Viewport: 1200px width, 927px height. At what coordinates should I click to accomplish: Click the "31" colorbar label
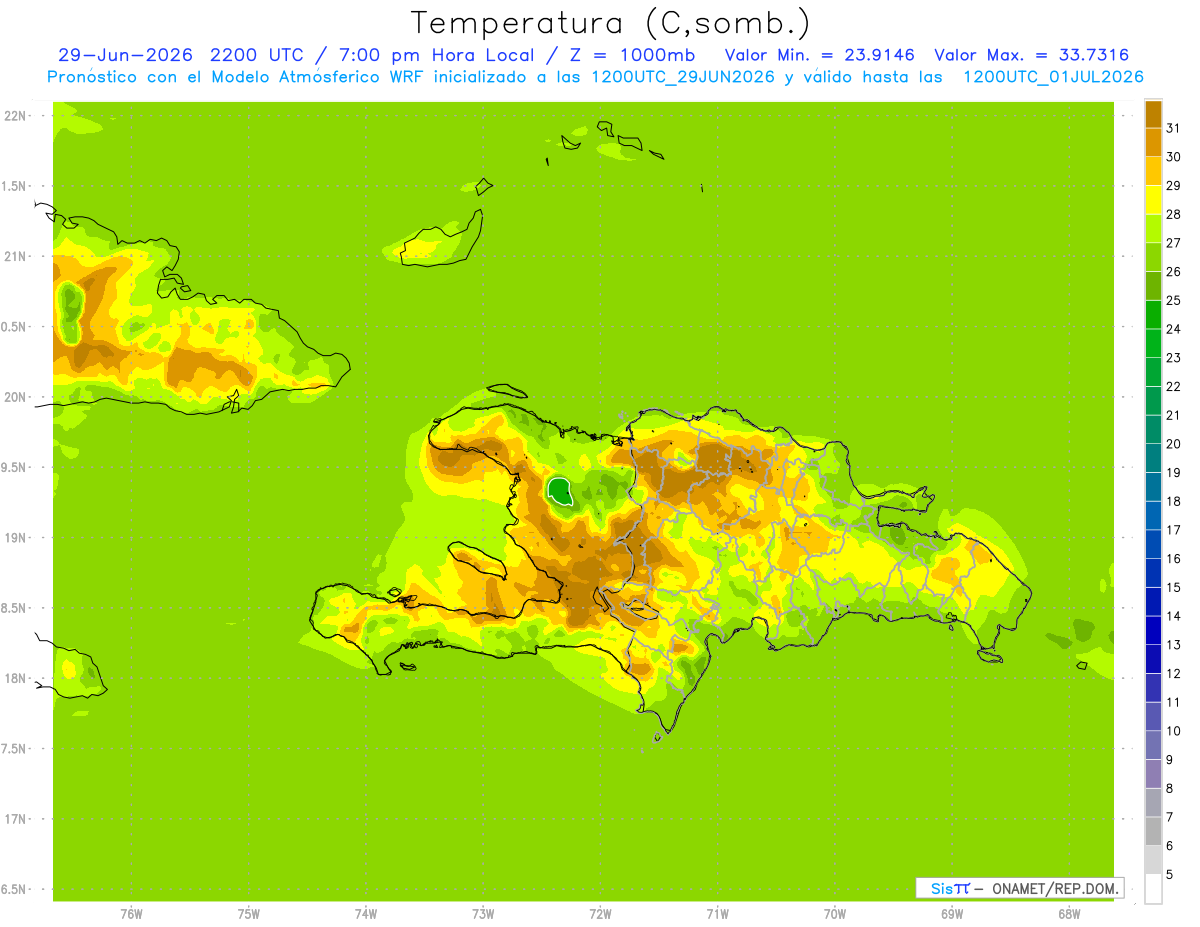tap(1173, 128)
